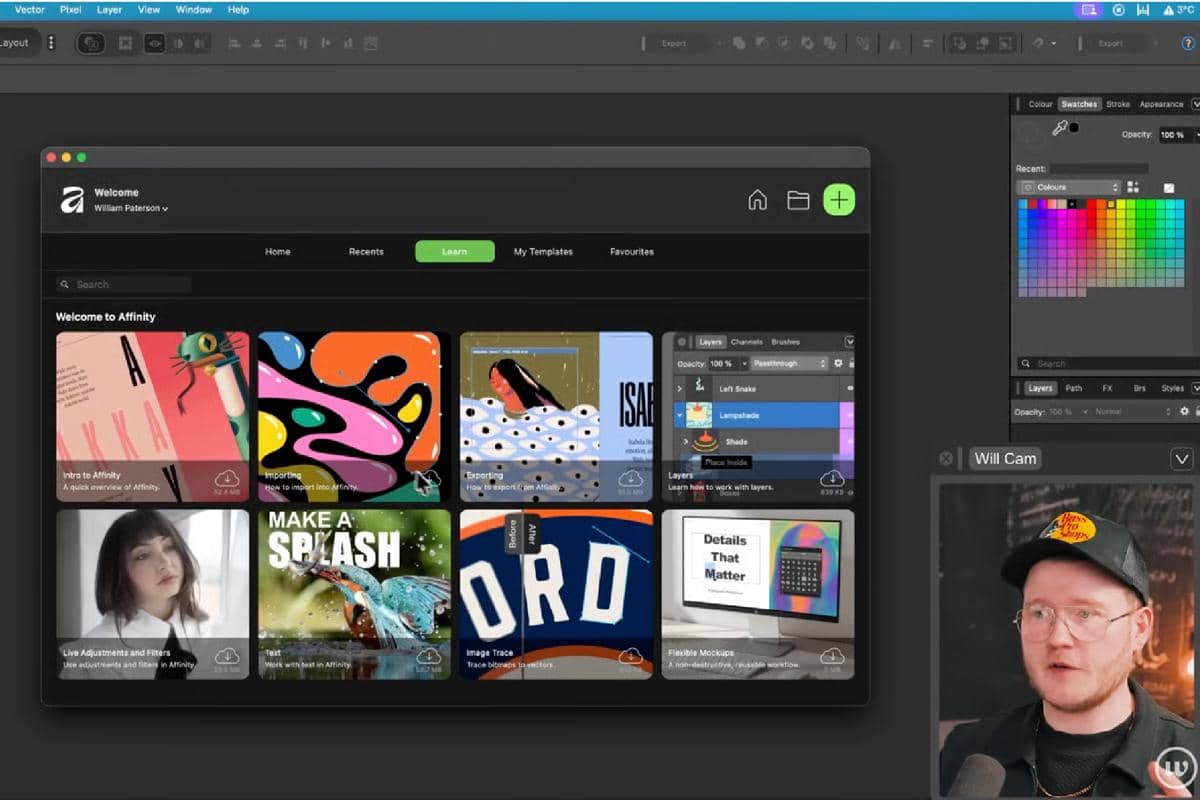The image size is (1200, 800).
Task: Open the Swatches panel group options menu arrow
Action: 1195,104
